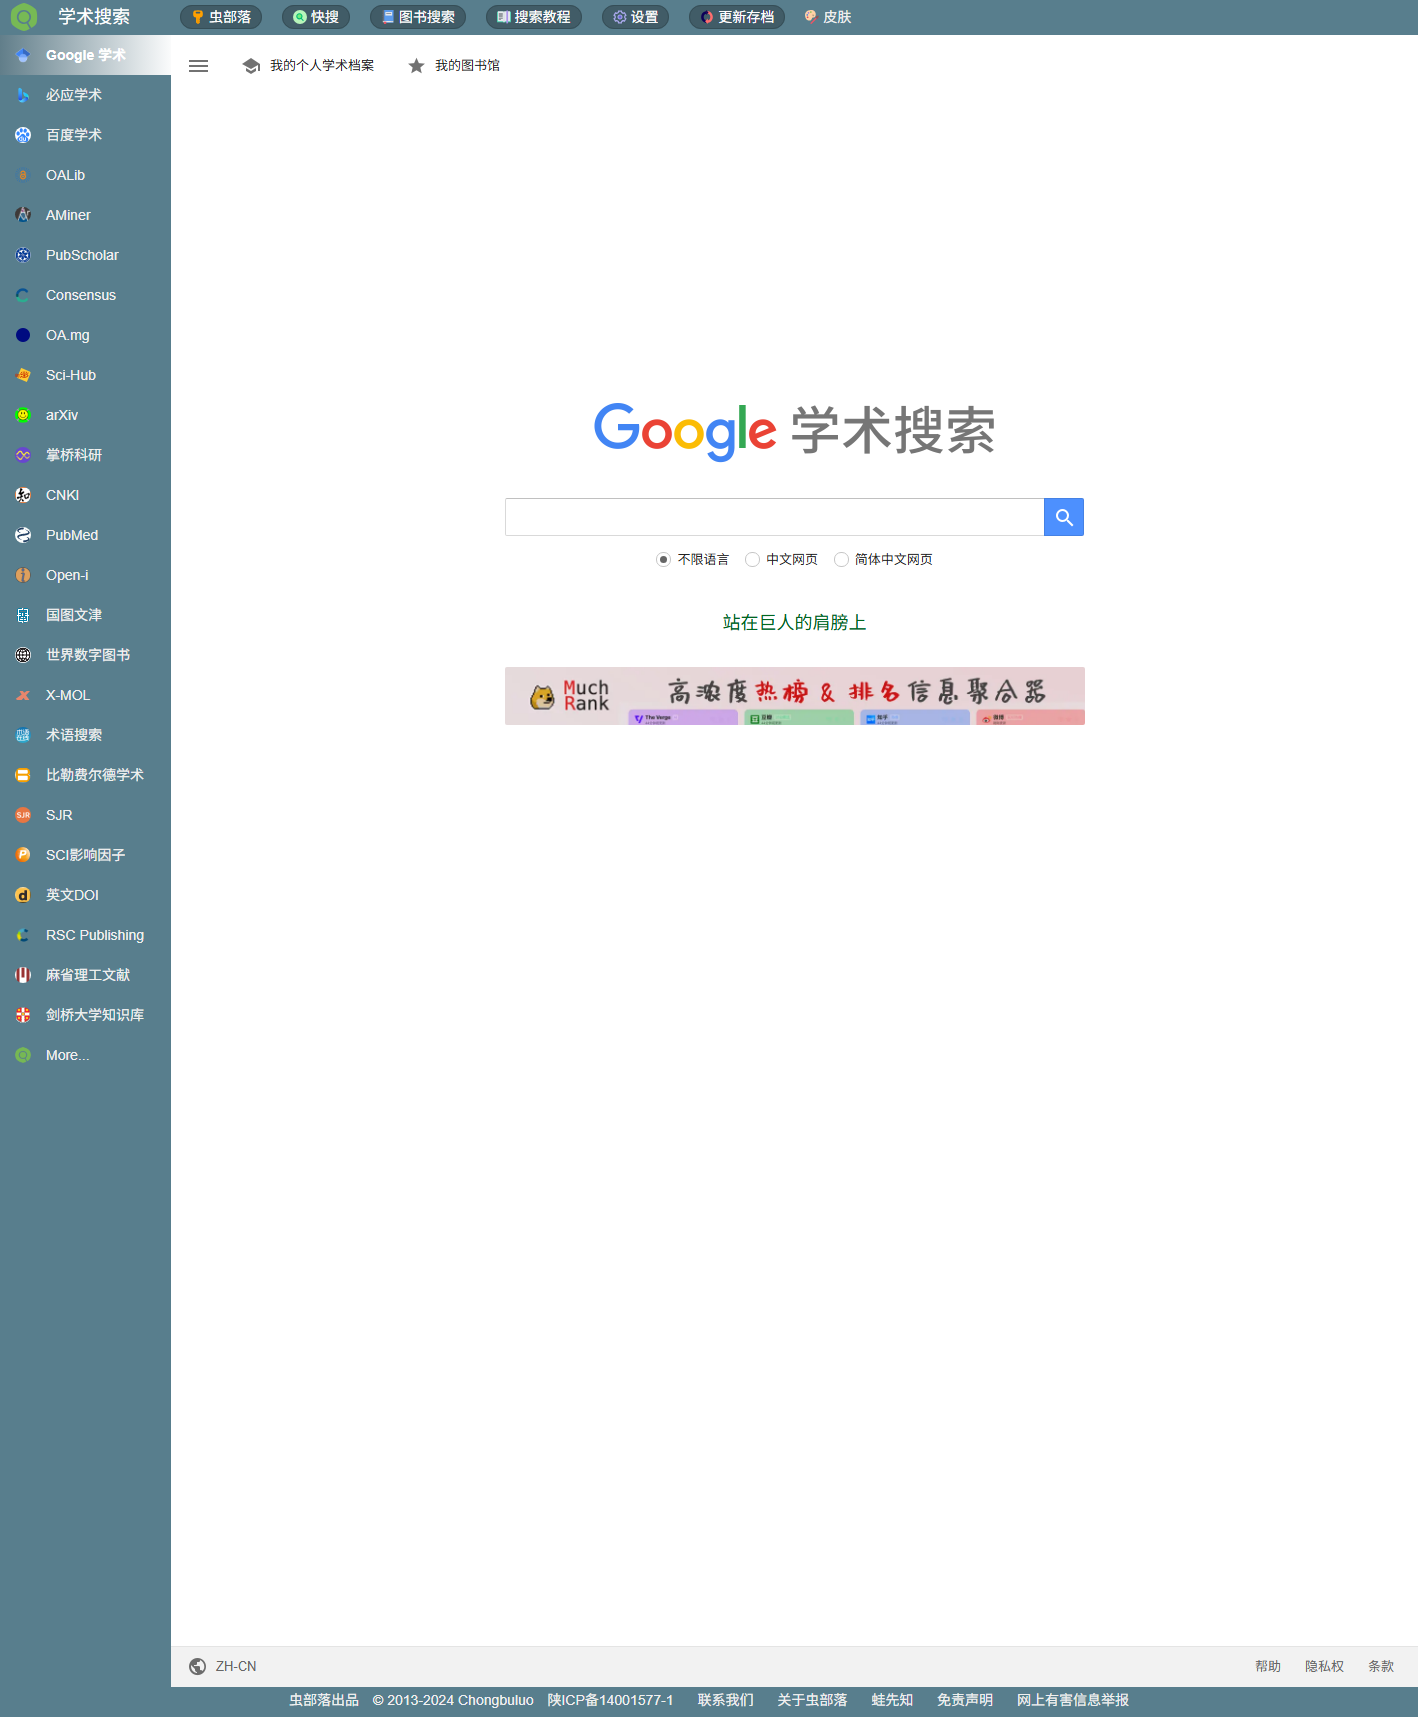Screen dimensions: 1418x1717
Task: Click the 条款 footer link
Action: point(1381,1666)
